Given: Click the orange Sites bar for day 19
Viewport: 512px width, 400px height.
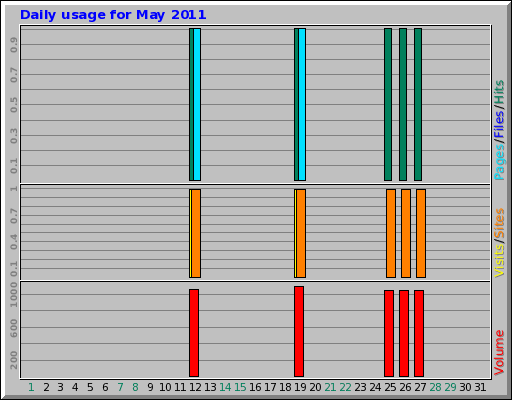Looking at the screenshot, I should tap(301, 233).
